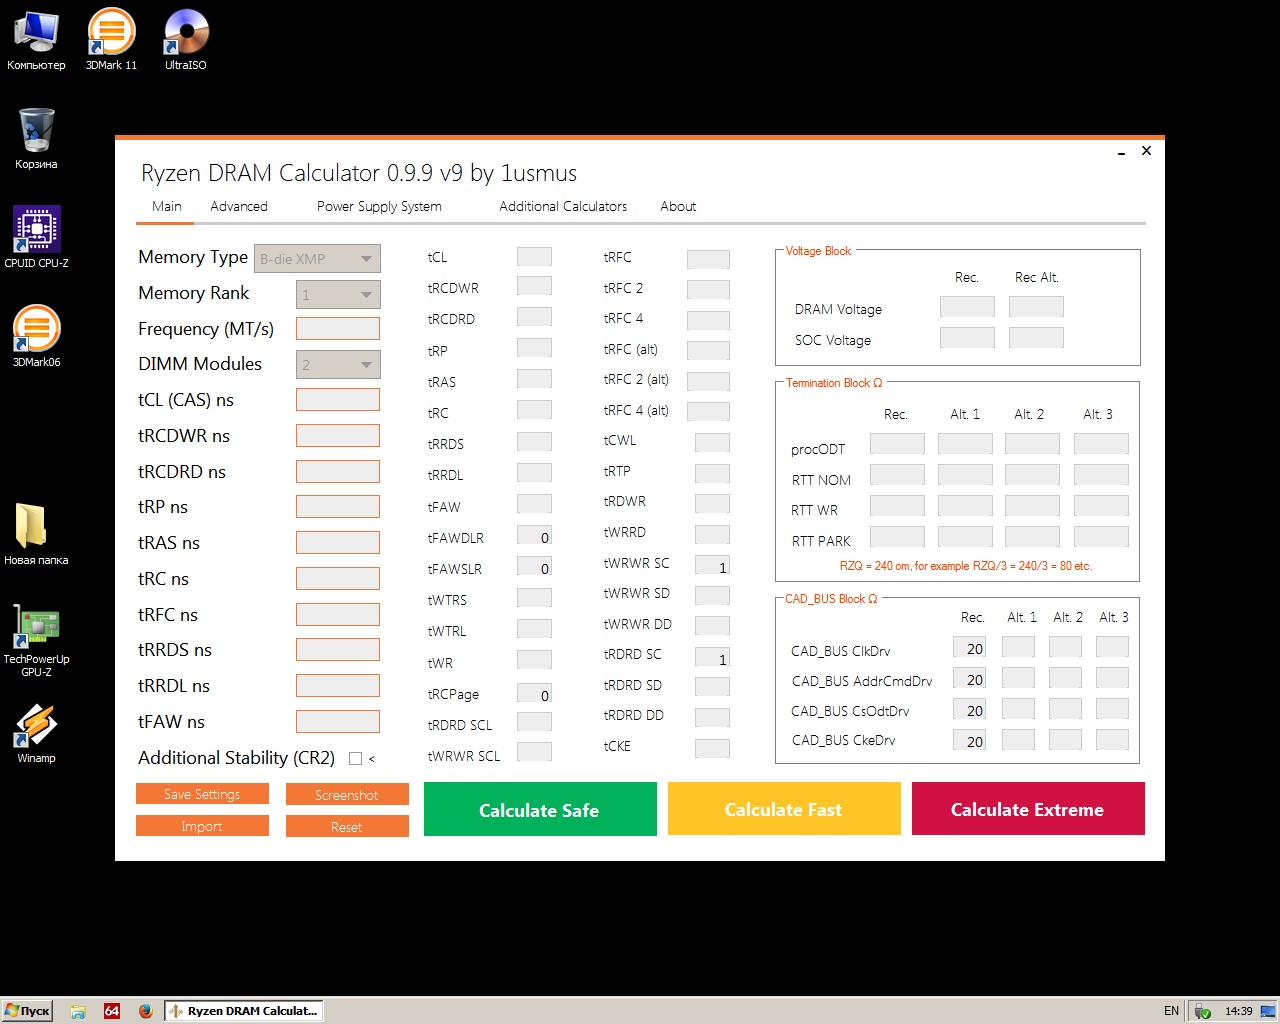Toggle the Additional Stability (CR2) checkbox
1280x1024 pixels.
(355, 759)
